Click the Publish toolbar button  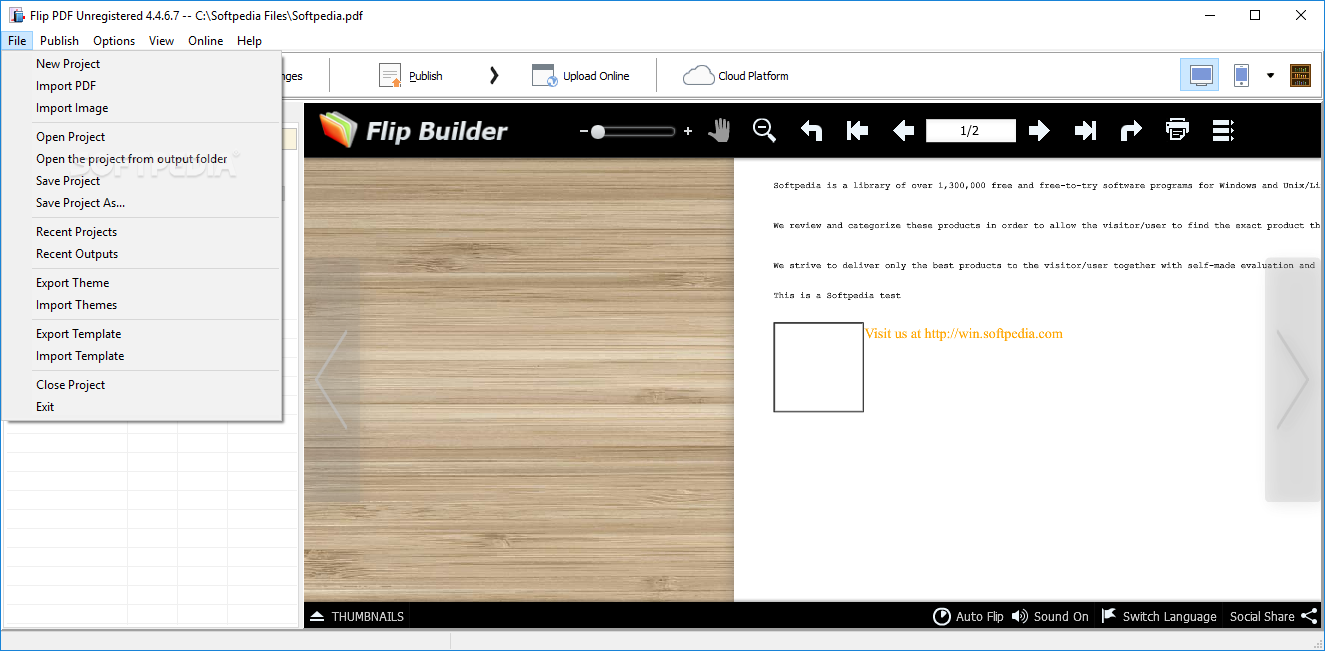pyautogui.click(x=411, y=75)
